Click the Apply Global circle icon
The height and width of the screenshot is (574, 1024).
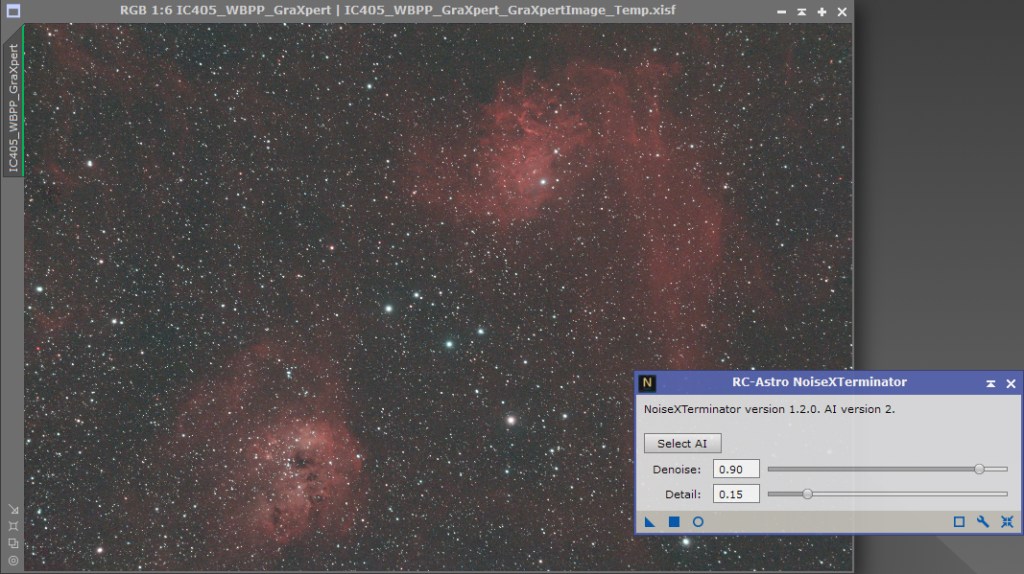click(x=698, y=521)
